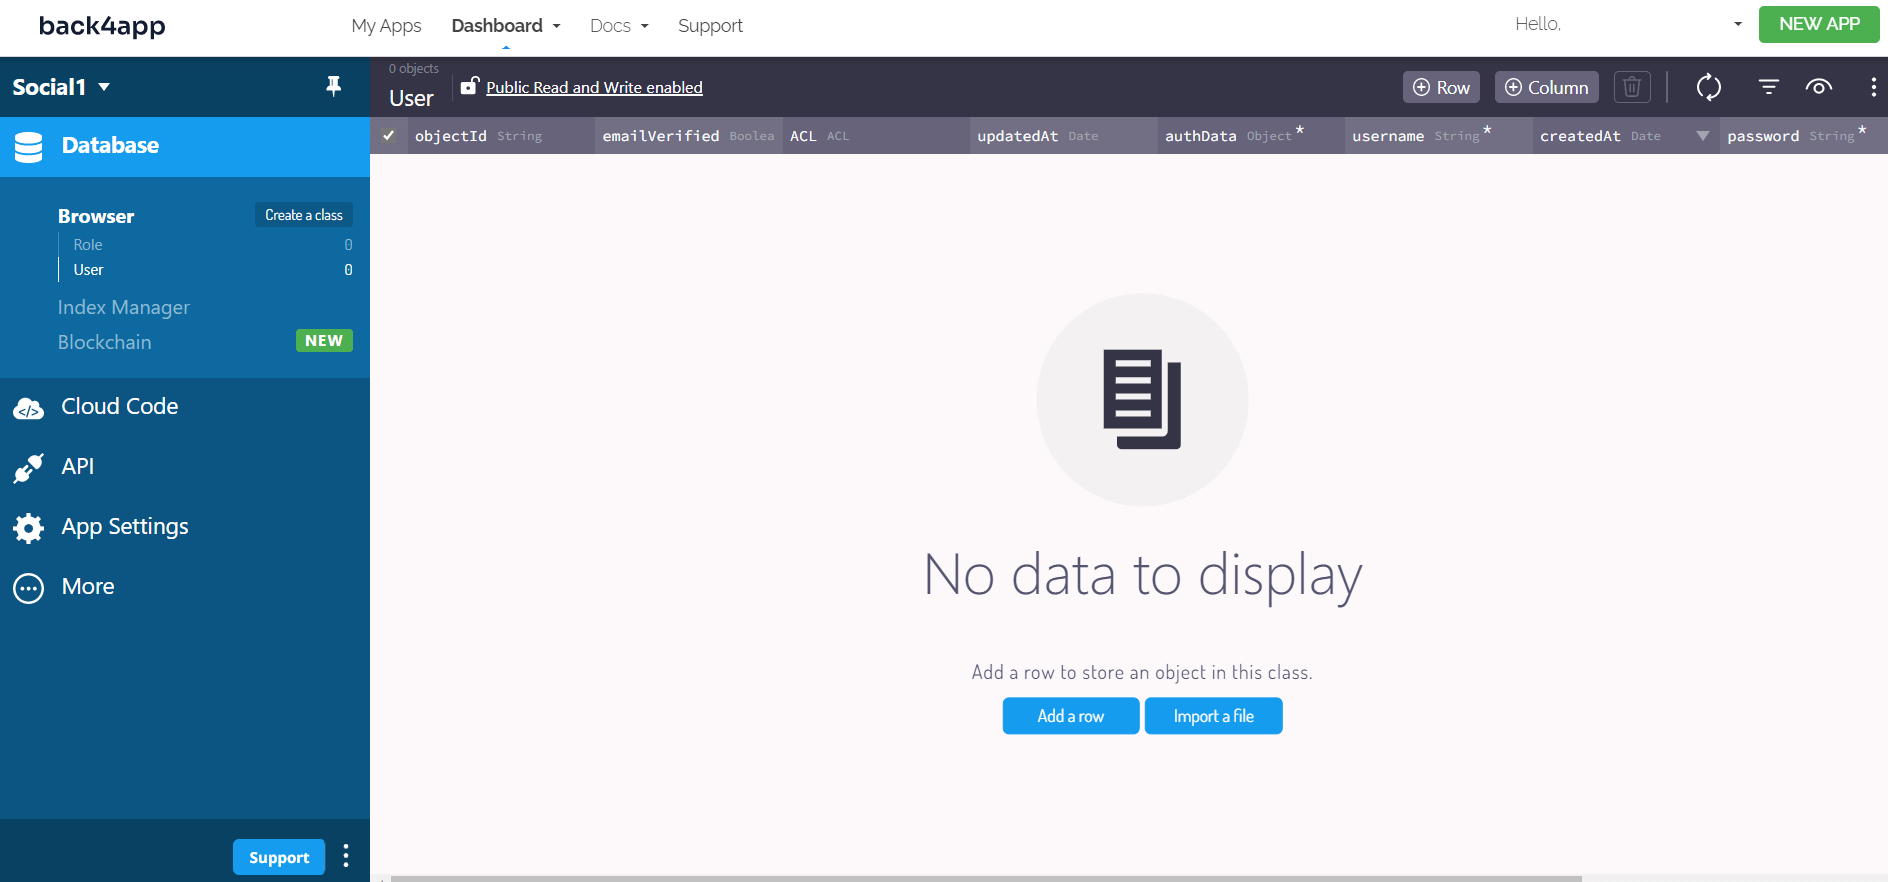Open the Cloud Code section

click(x=119, y=407)
